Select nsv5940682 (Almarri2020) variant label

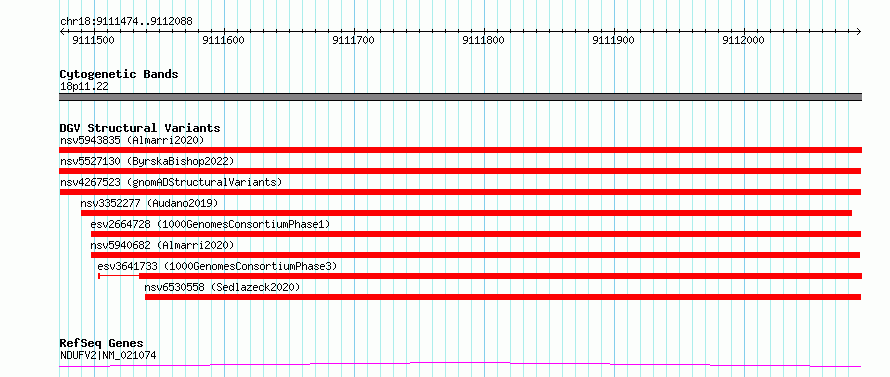tap(162, 245)
